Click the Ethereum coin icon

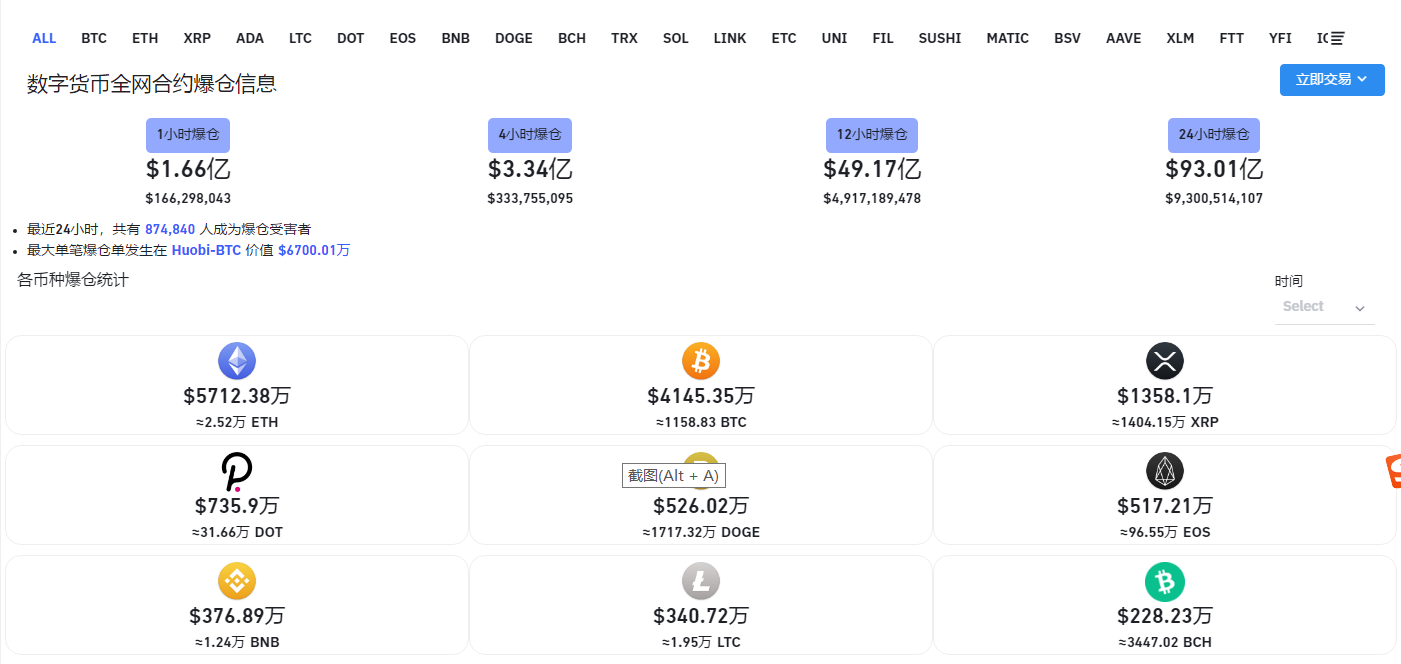point(237,361)
